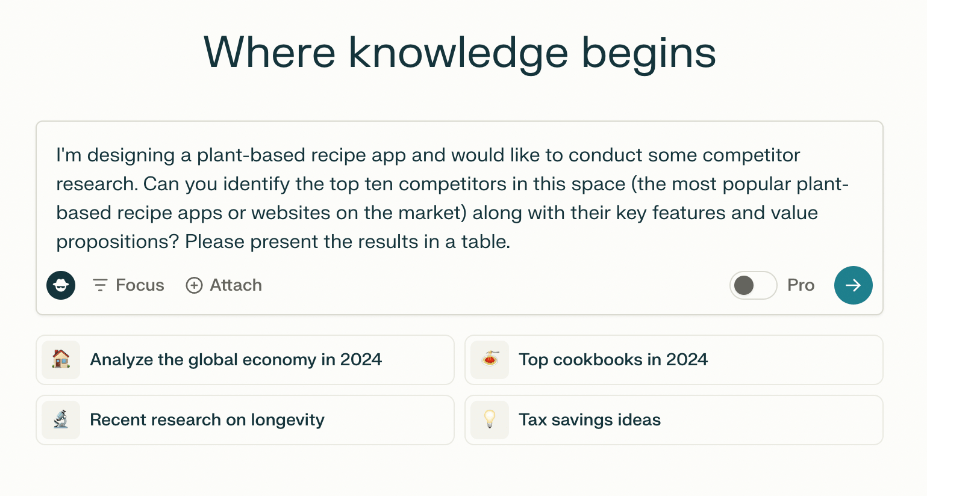This screenshot has width=954, height=496.
Task: Enable the Pro toggle switch
Action: coord(753,285)
